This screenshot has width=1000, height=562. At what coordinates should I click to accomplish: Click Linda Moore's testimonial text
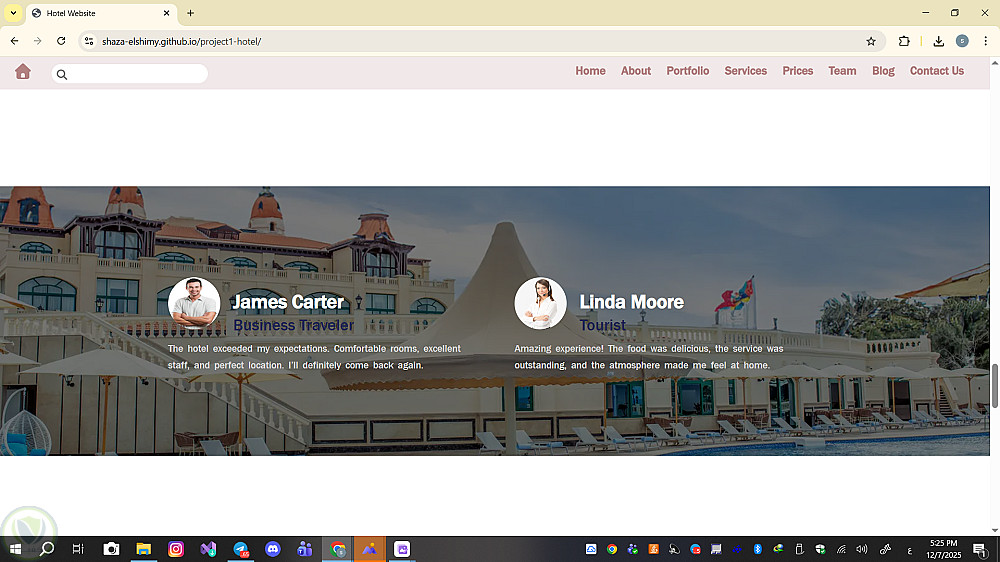[649, 357]
